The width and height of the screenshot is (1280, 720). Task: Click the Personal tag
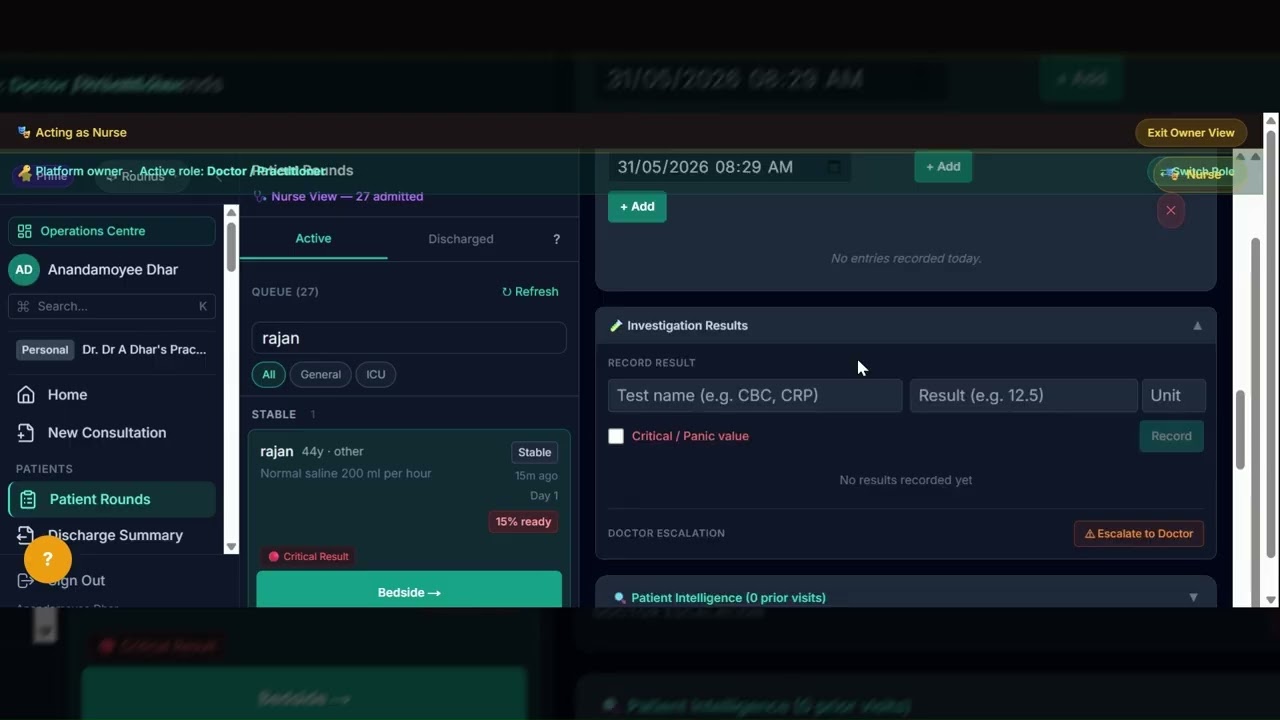click(45, 350)
